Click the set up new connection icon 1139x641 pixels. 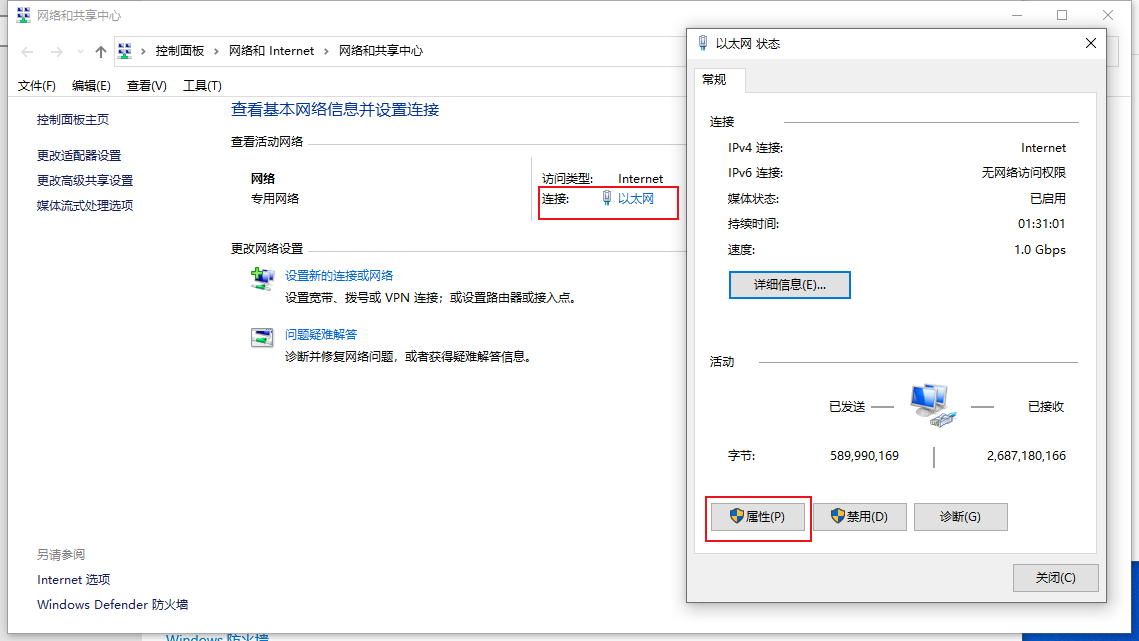click(x=262, y=279)
